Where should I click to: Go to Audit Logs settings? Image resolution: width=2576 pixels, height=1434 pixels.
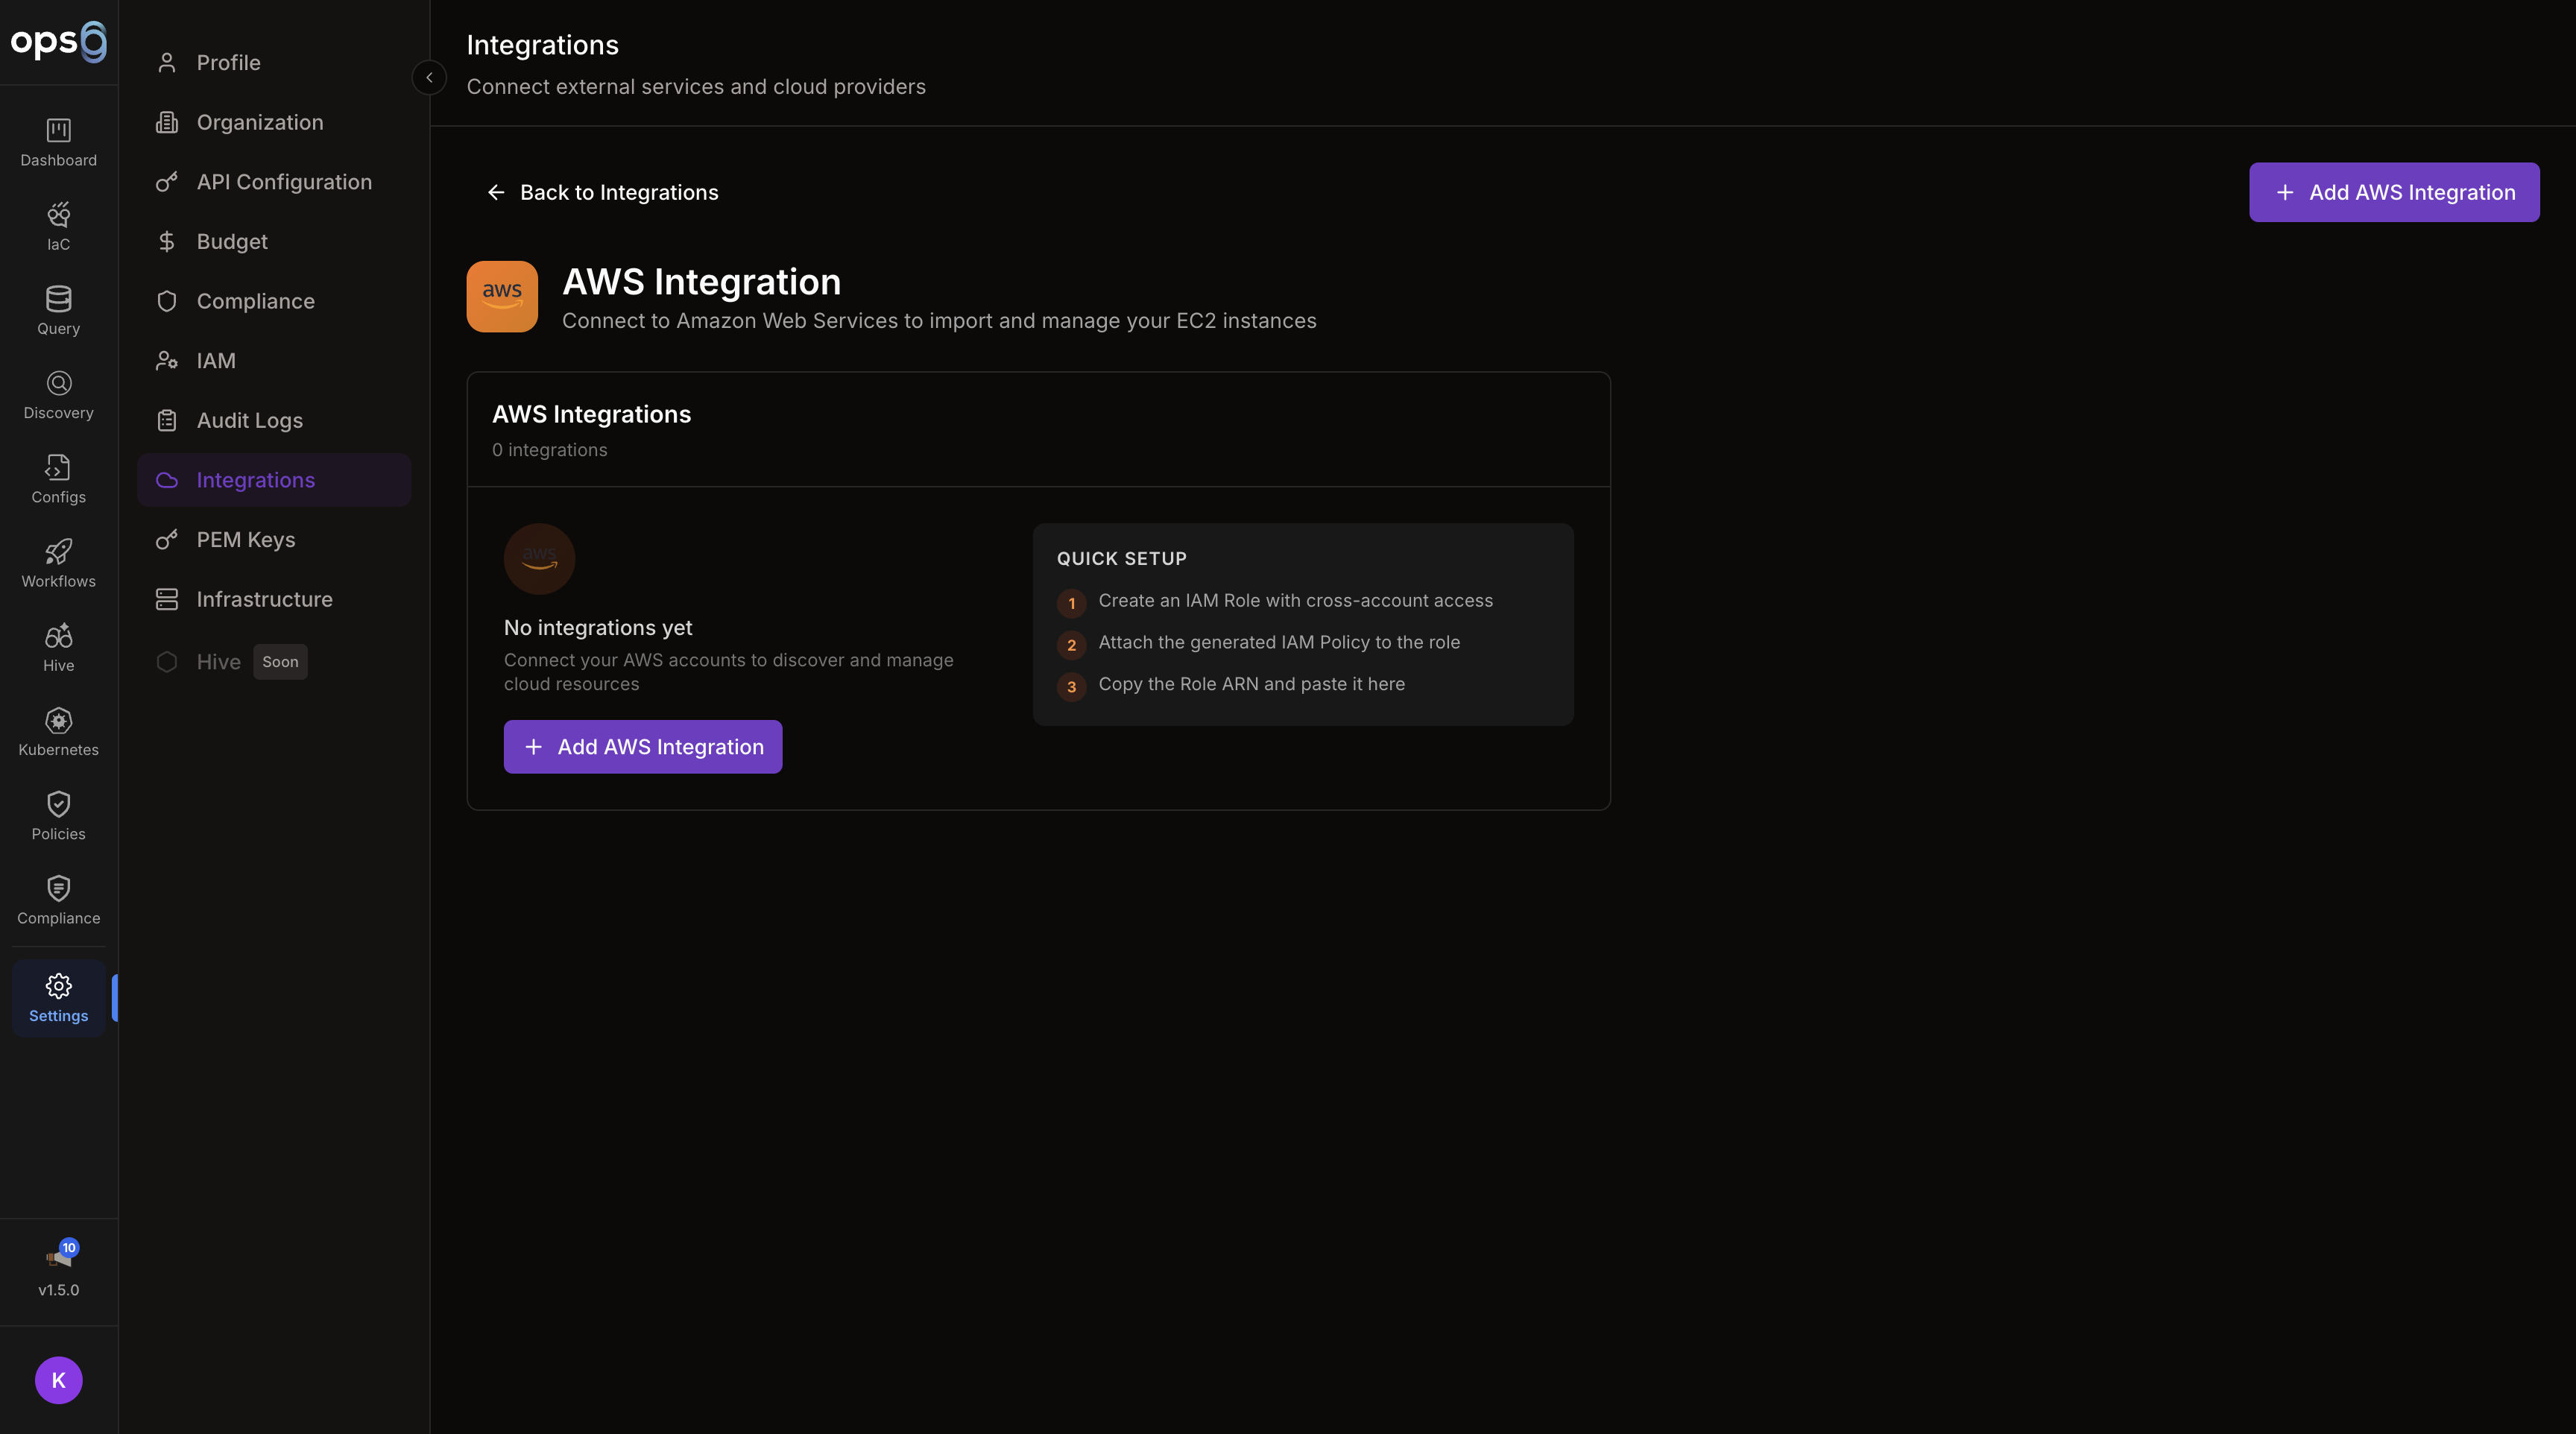tap(249, 421)
